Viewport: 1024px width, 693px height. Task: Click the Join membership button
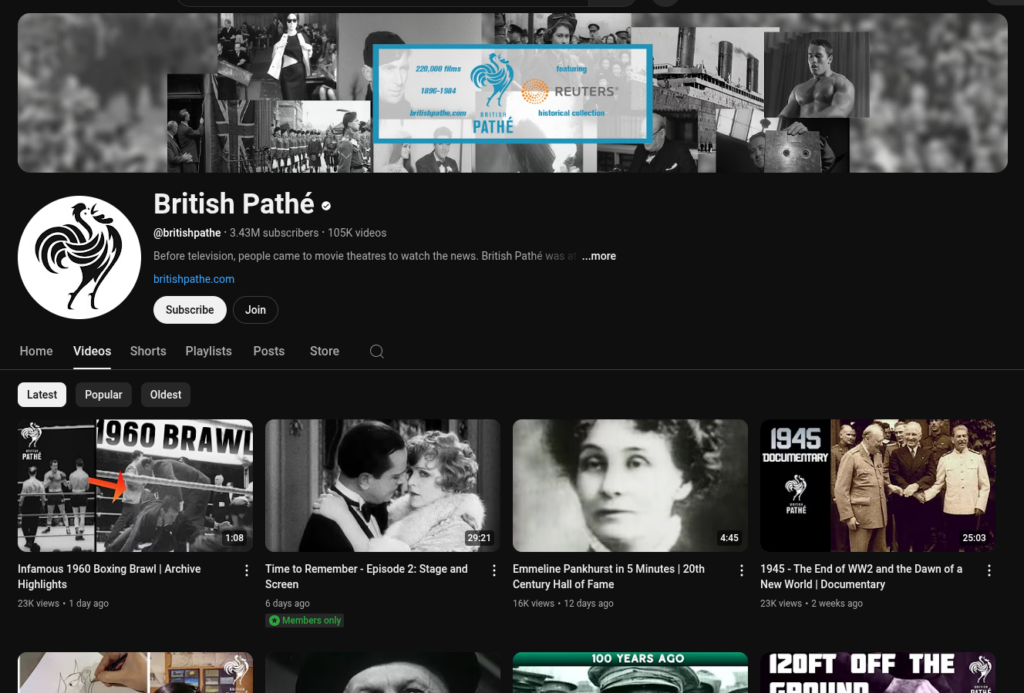click(x=255, y=310)
